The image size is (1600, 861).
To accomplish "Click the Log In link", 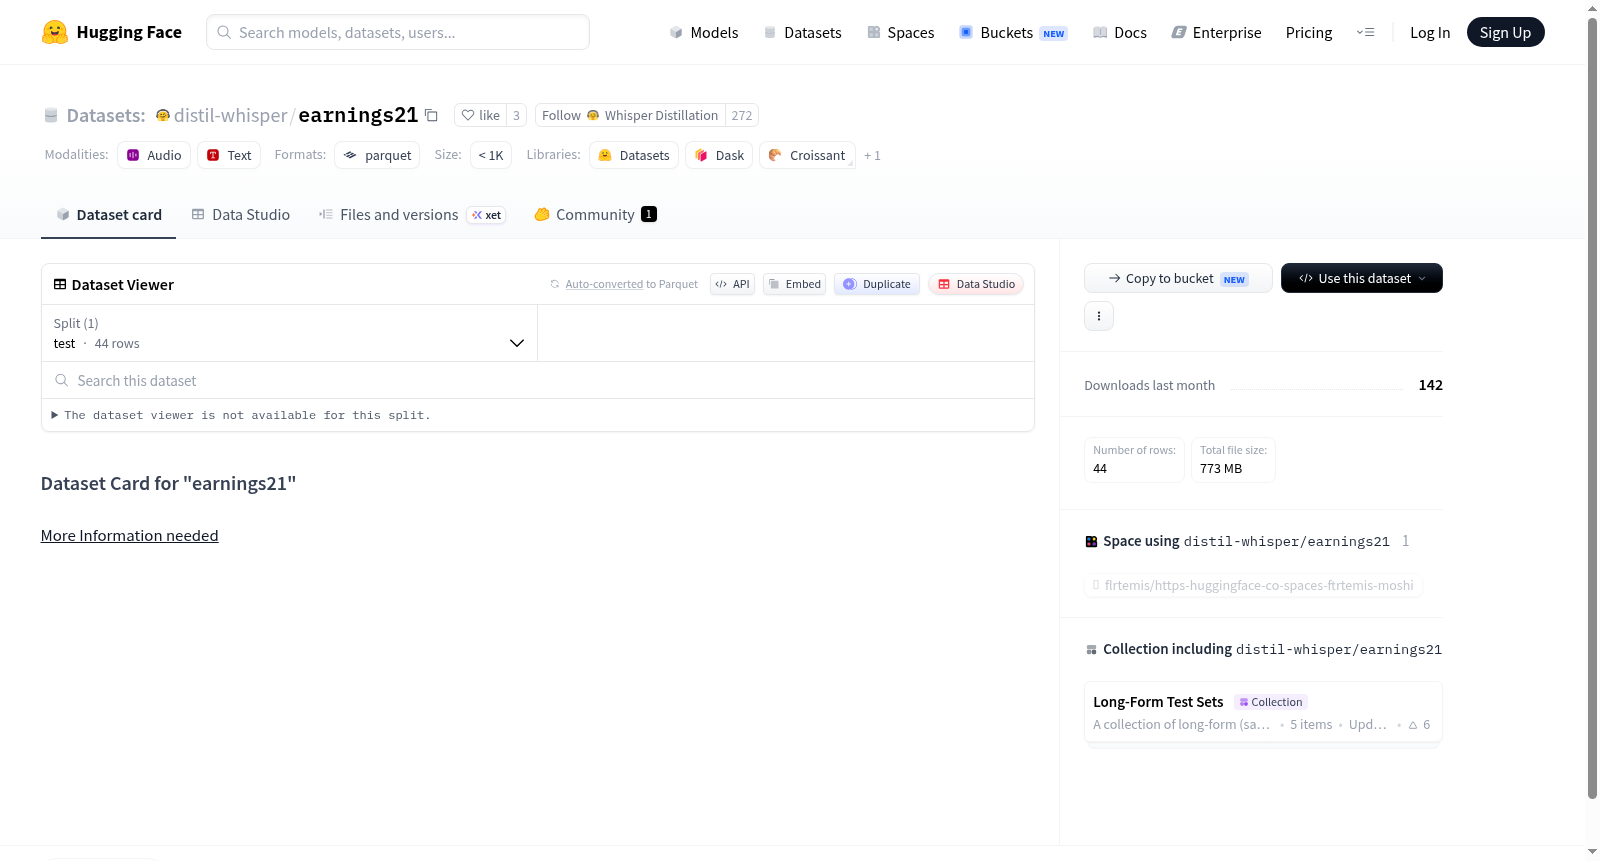I will point(1430,32).
